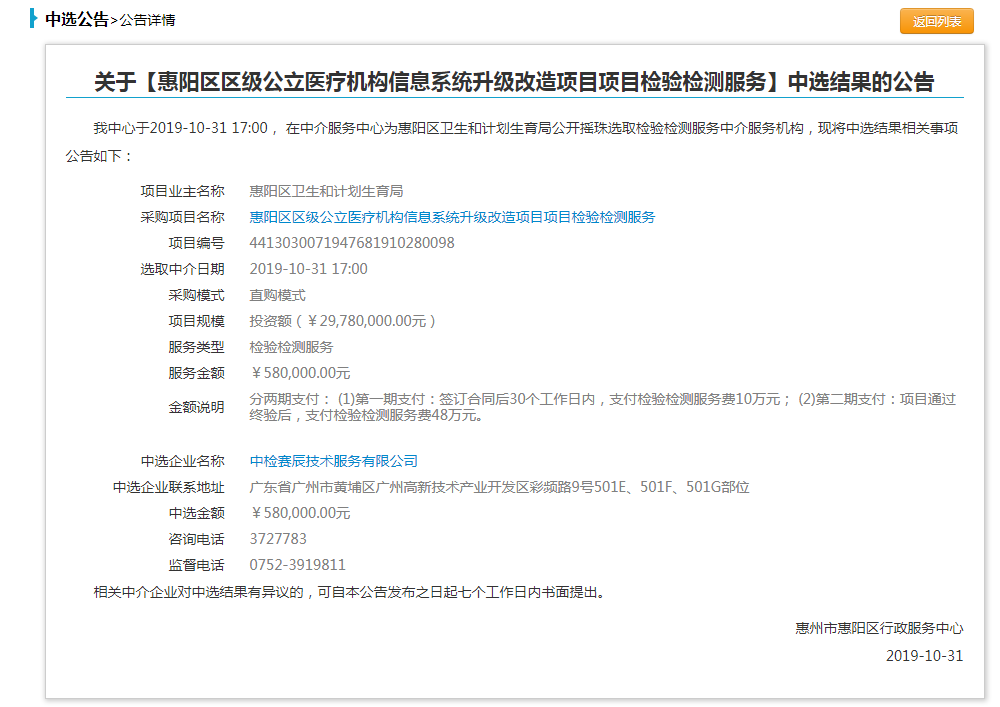
Task: Click the date 2019-10-31 under the signature
Action: (x=924, y=656)
